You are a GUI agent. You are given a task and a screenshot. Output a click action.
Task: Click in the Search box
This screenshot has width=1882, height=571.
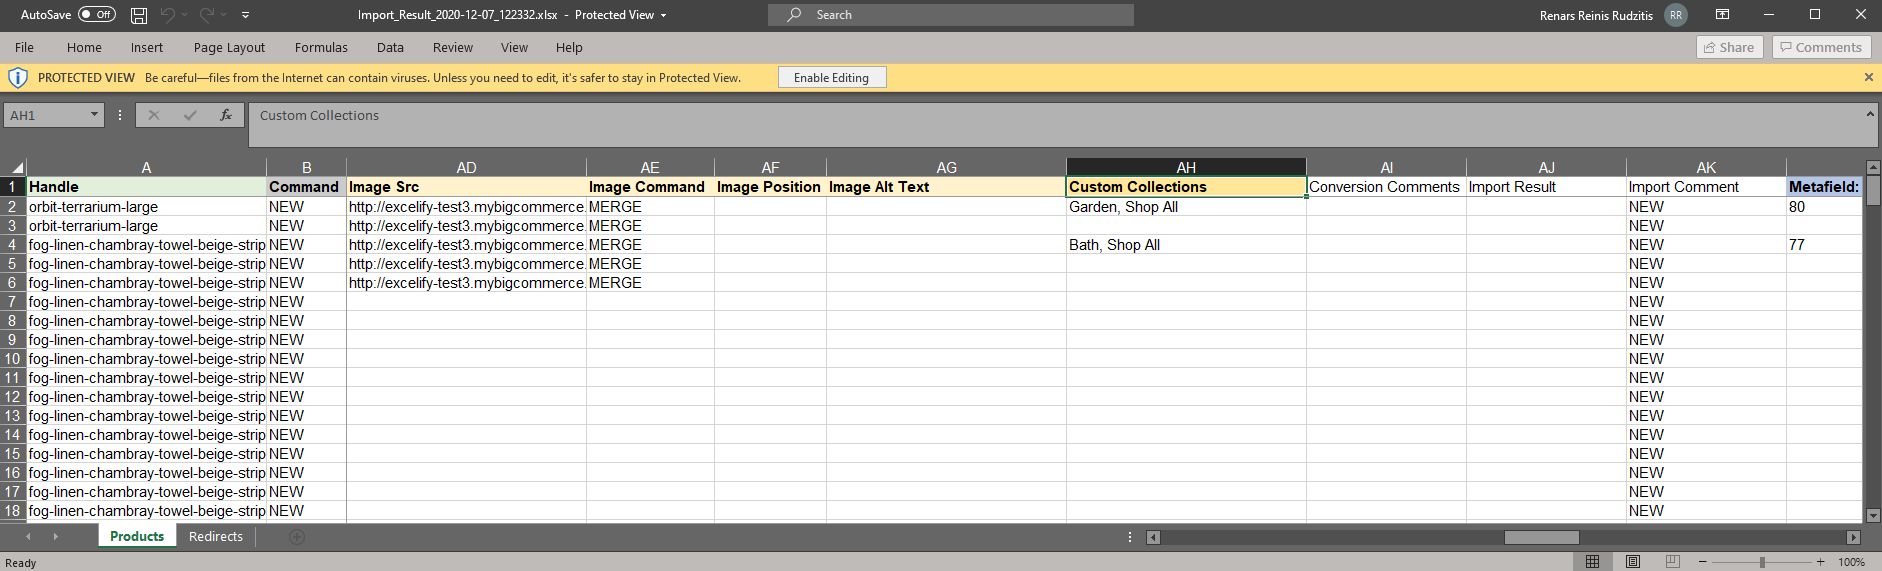point(950,15)
